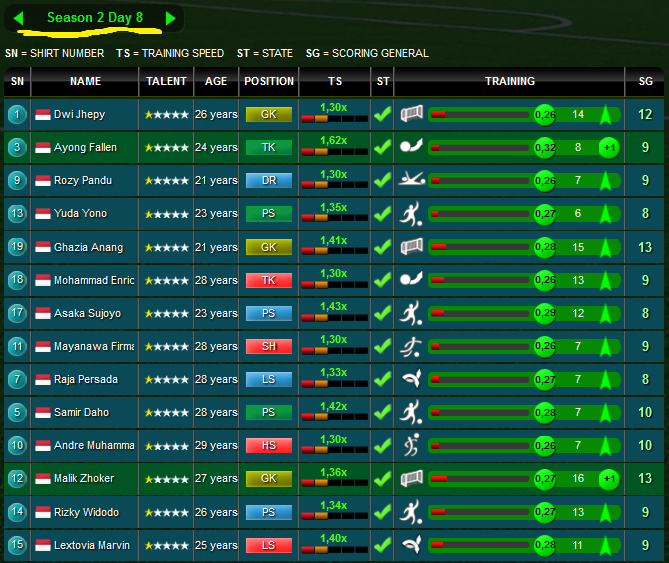Click green up arrow in Ghazia Anang's row
Viewport: 669px width, 563px height.
[x=606, y=247]
